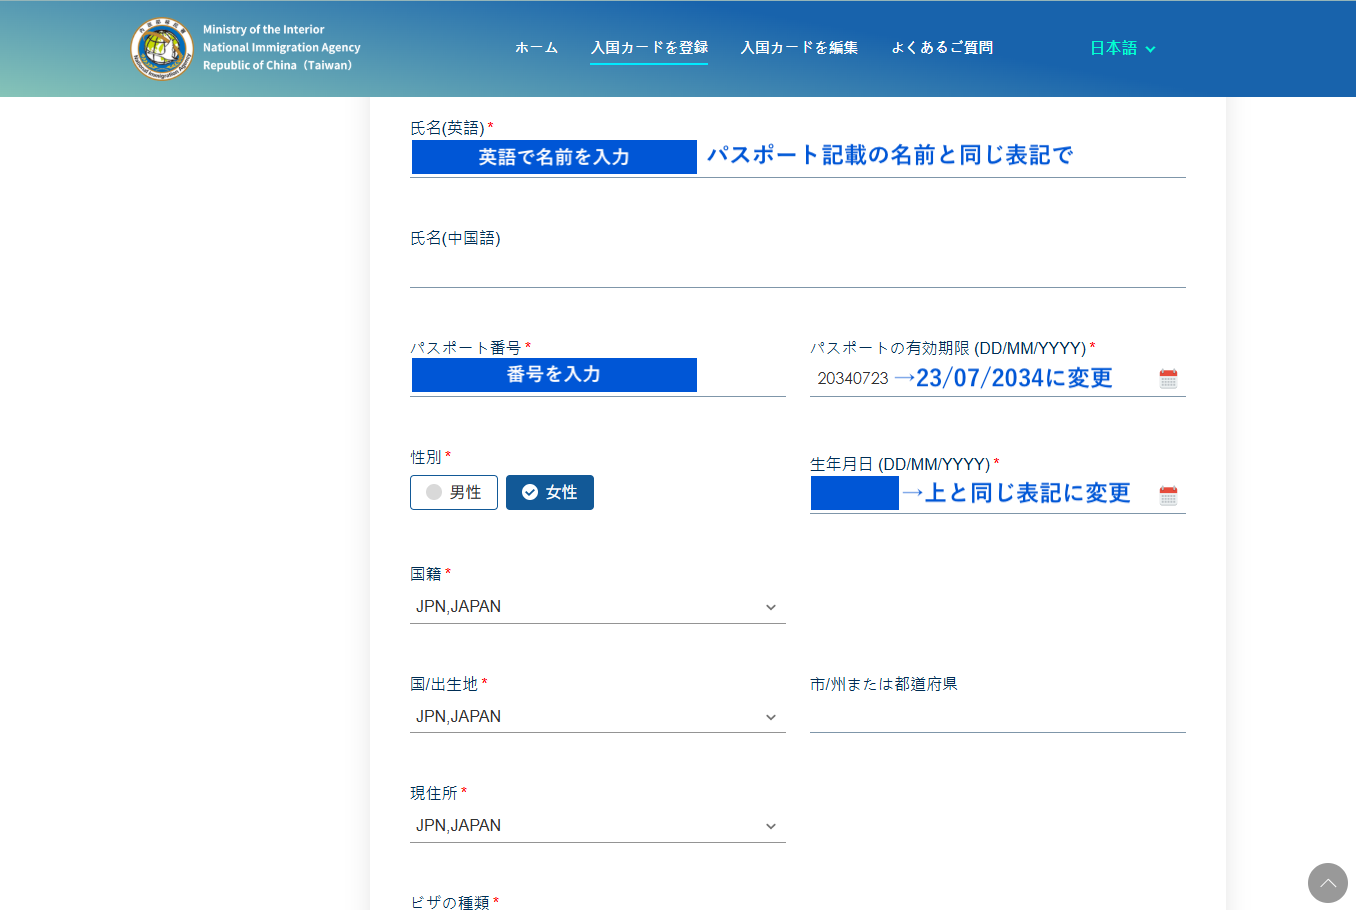This screenshot has width=1356, height=910.
Task: Go to the ホーム menu item
Action: [x=536, y=47]
